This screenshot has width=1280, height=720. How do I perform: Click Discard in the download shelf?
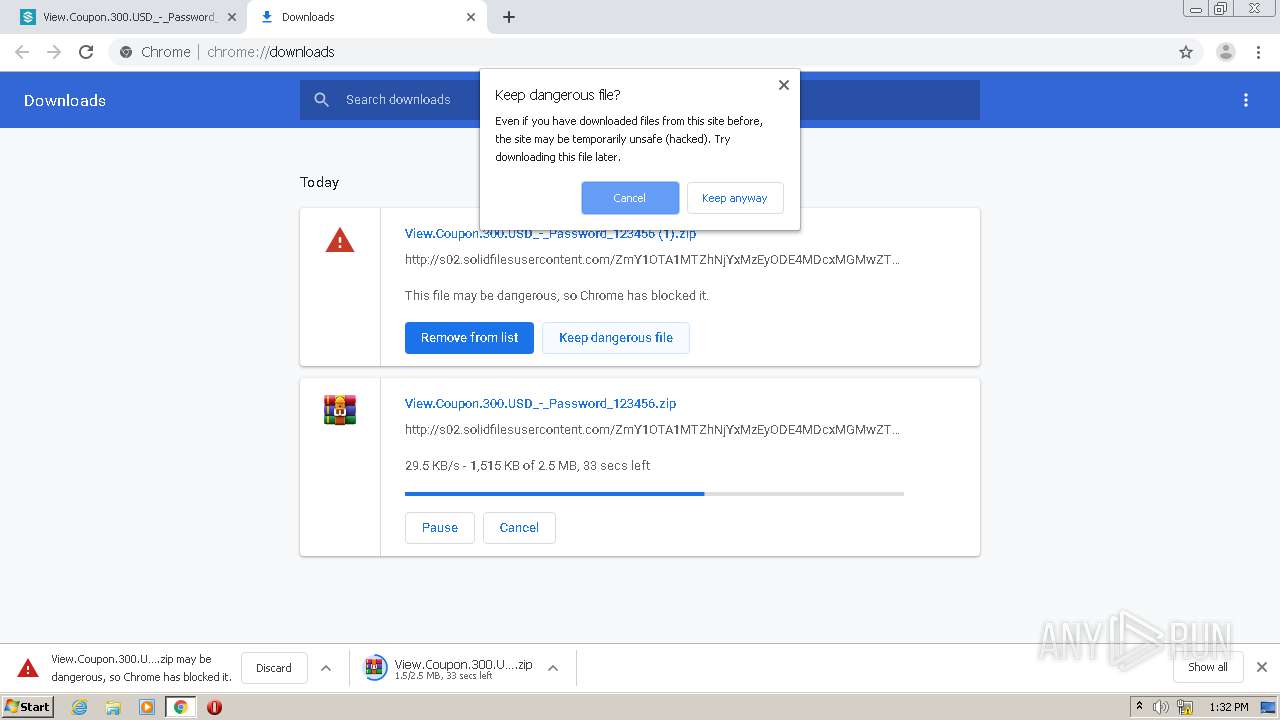(274, 668)
